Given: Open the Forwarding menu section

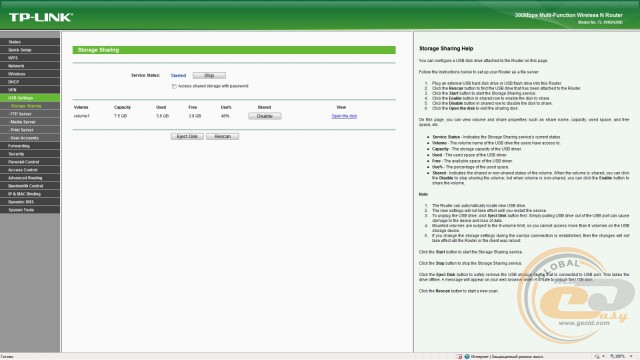Looking at the screenshot, I should coord(30,146).
